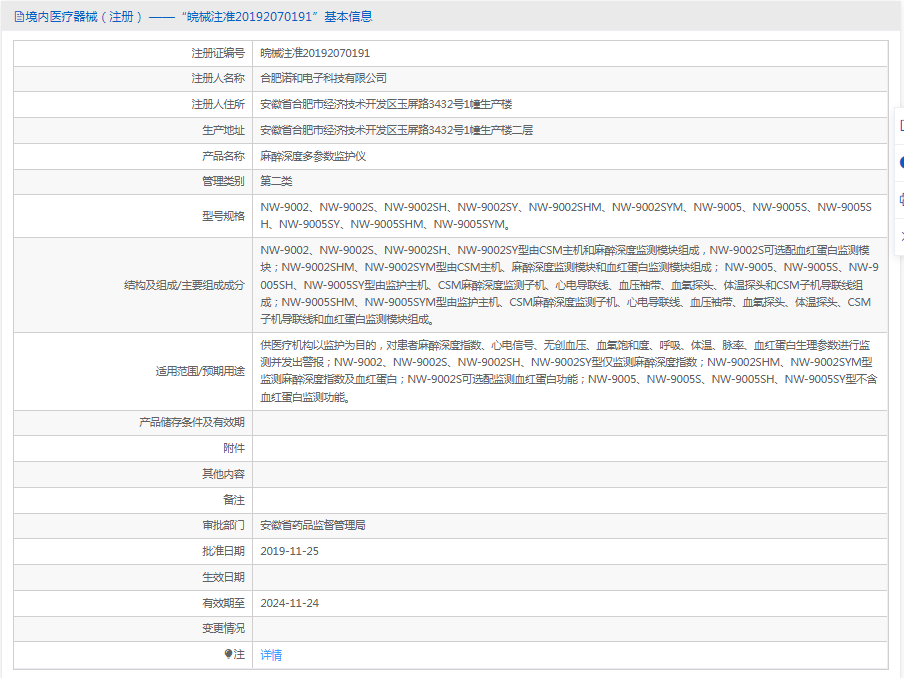
Task: Click the 有效期至 label
Action: click(223, 603)
